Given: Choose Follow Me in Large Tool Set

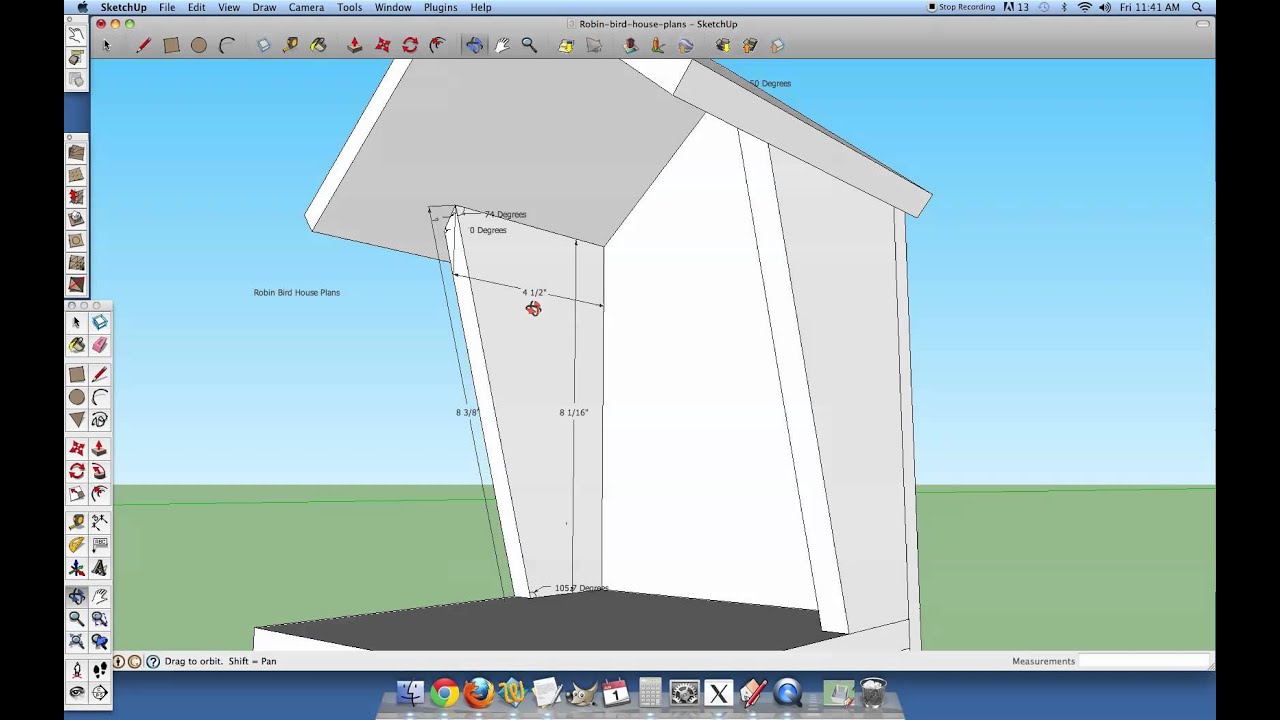Looking at the screenshot, I should 100,471.
